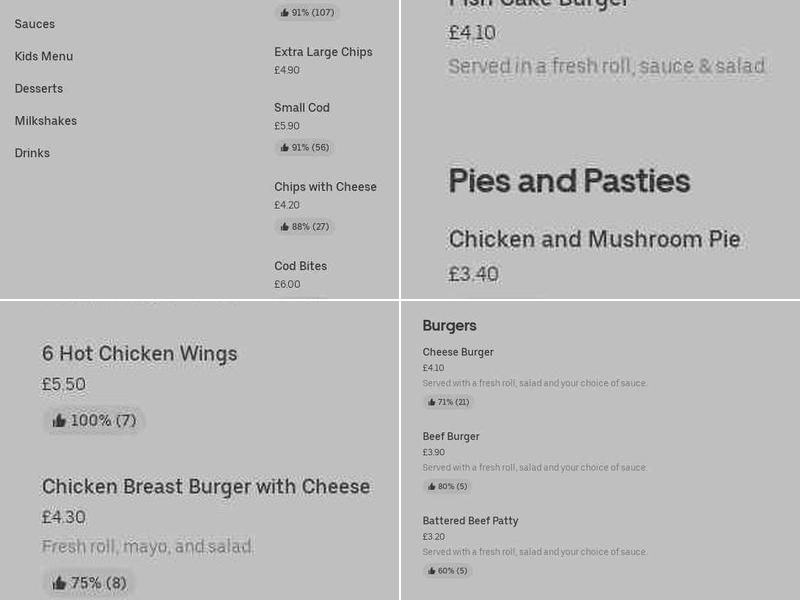Click the thumbs-up icon under Small Cod
Screen dimensions: 800x600
(x=304, y=147)
